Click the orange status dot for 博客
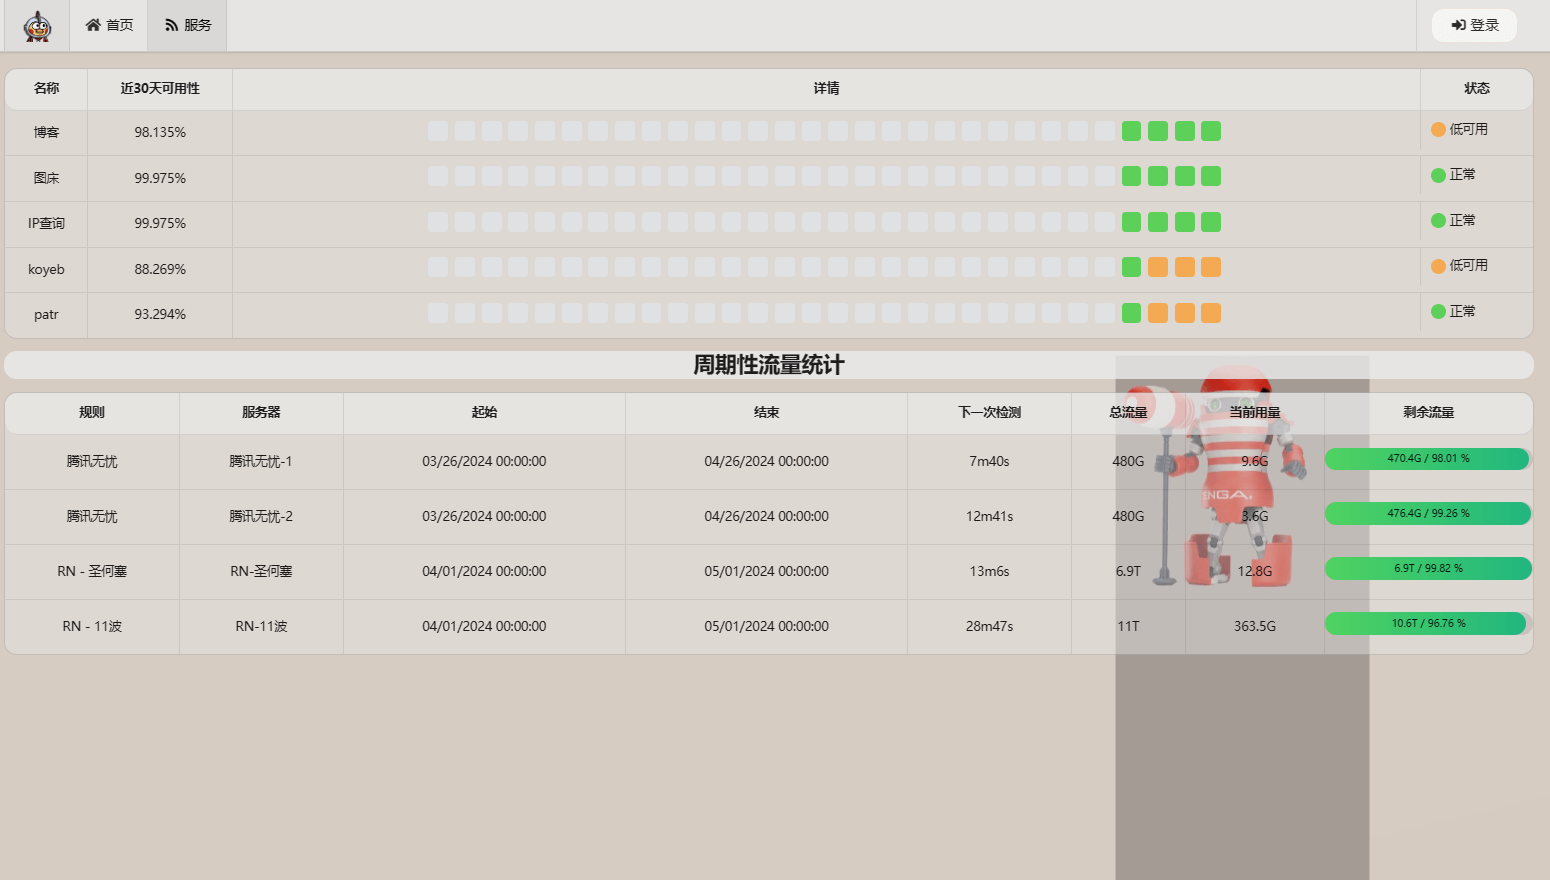This screenshot has width=1550, height=880. pyautogui.click(x=1438, y=130)
